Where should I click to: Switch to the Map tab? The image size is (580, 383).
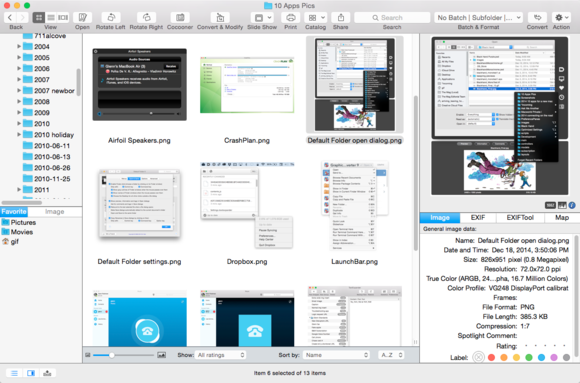[x=562, y=218]
